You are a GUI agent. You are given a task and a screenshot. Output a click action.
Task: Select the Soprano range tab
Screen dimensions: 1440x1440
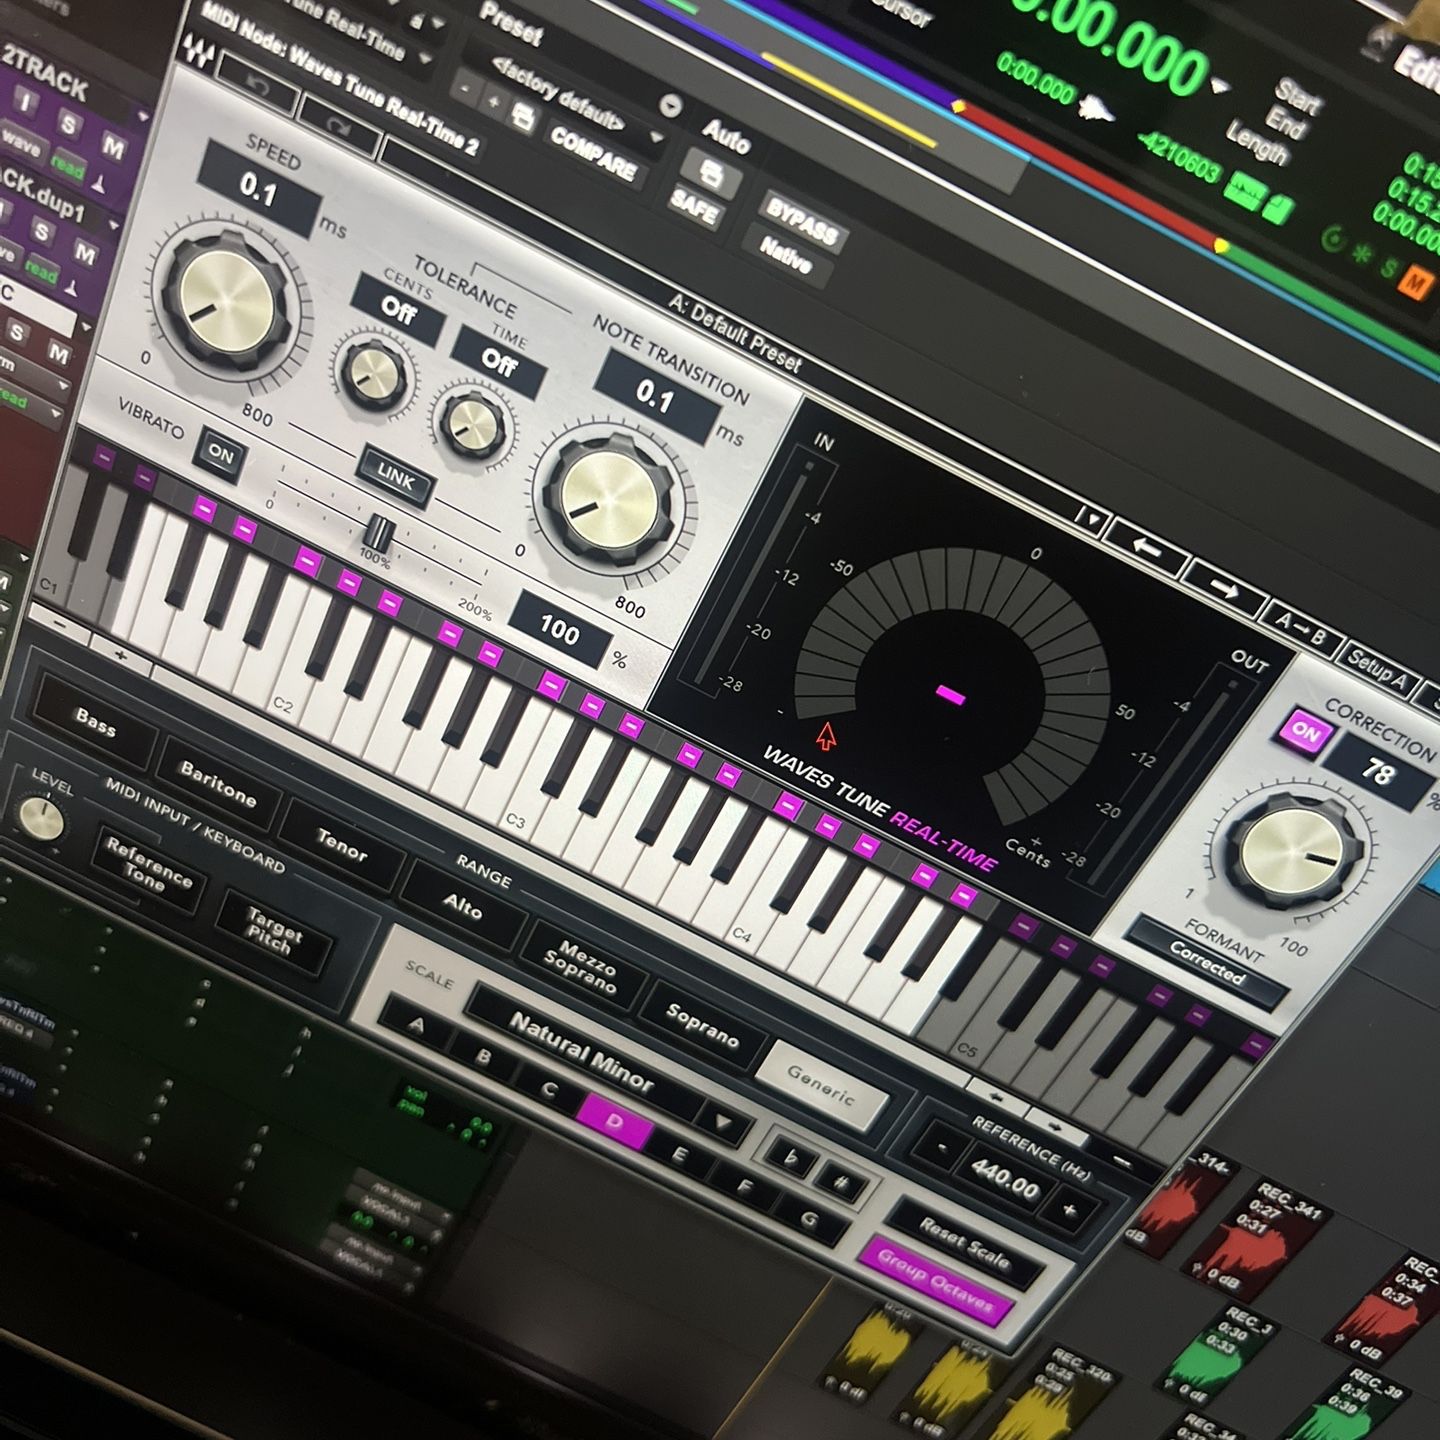pos(702,1027)
